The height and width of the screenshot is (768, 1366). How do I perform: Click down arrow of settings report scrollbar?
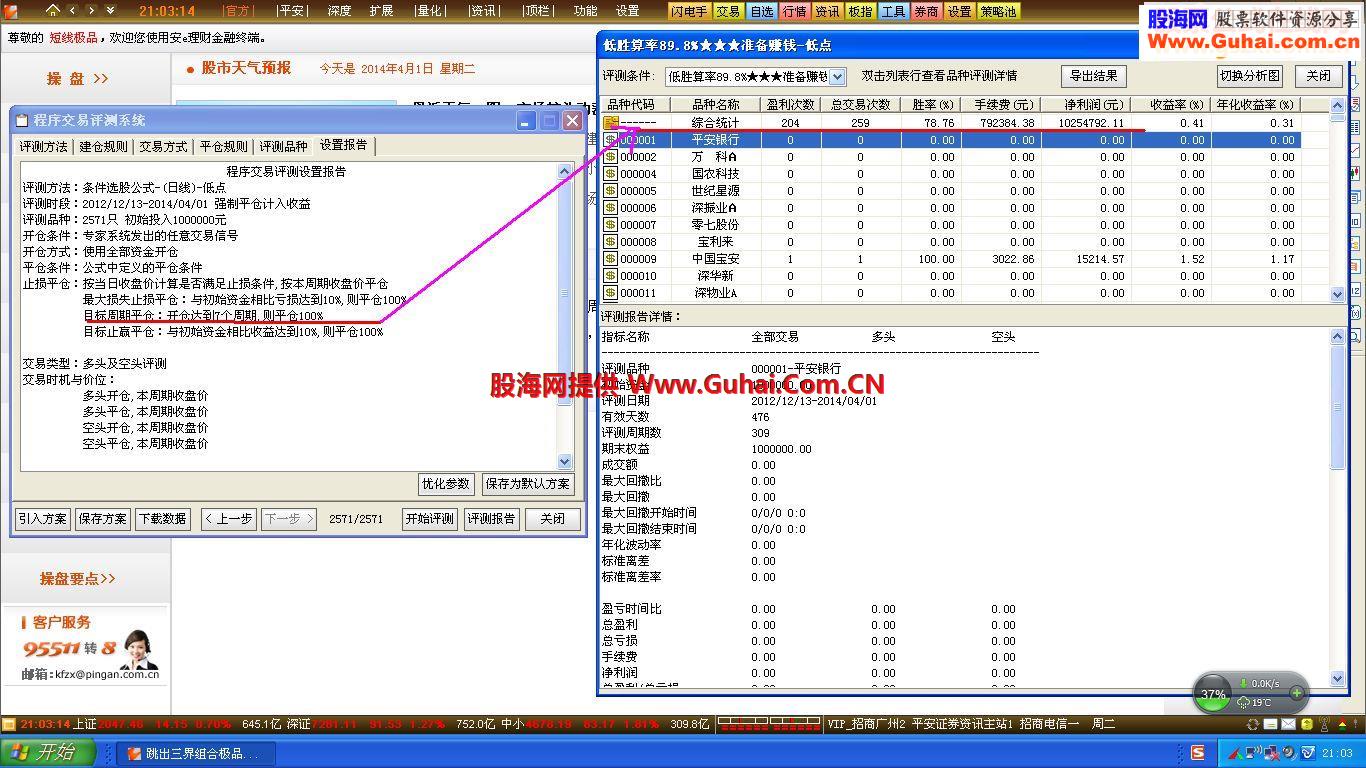[x=565, y=462]
